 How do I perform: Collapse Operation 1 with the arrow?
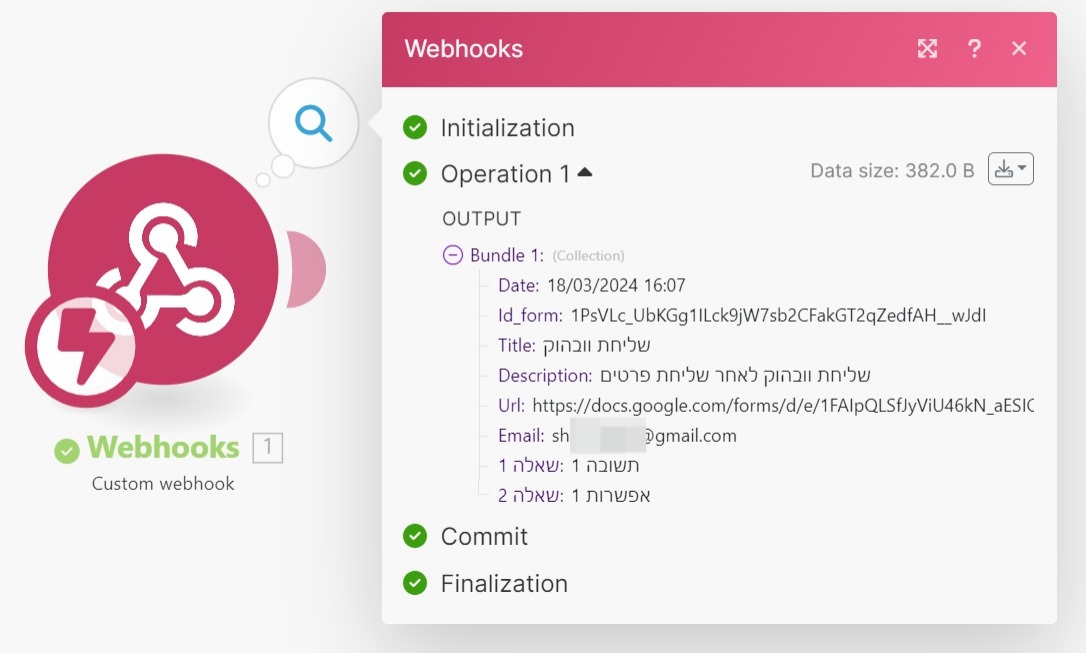585,172
